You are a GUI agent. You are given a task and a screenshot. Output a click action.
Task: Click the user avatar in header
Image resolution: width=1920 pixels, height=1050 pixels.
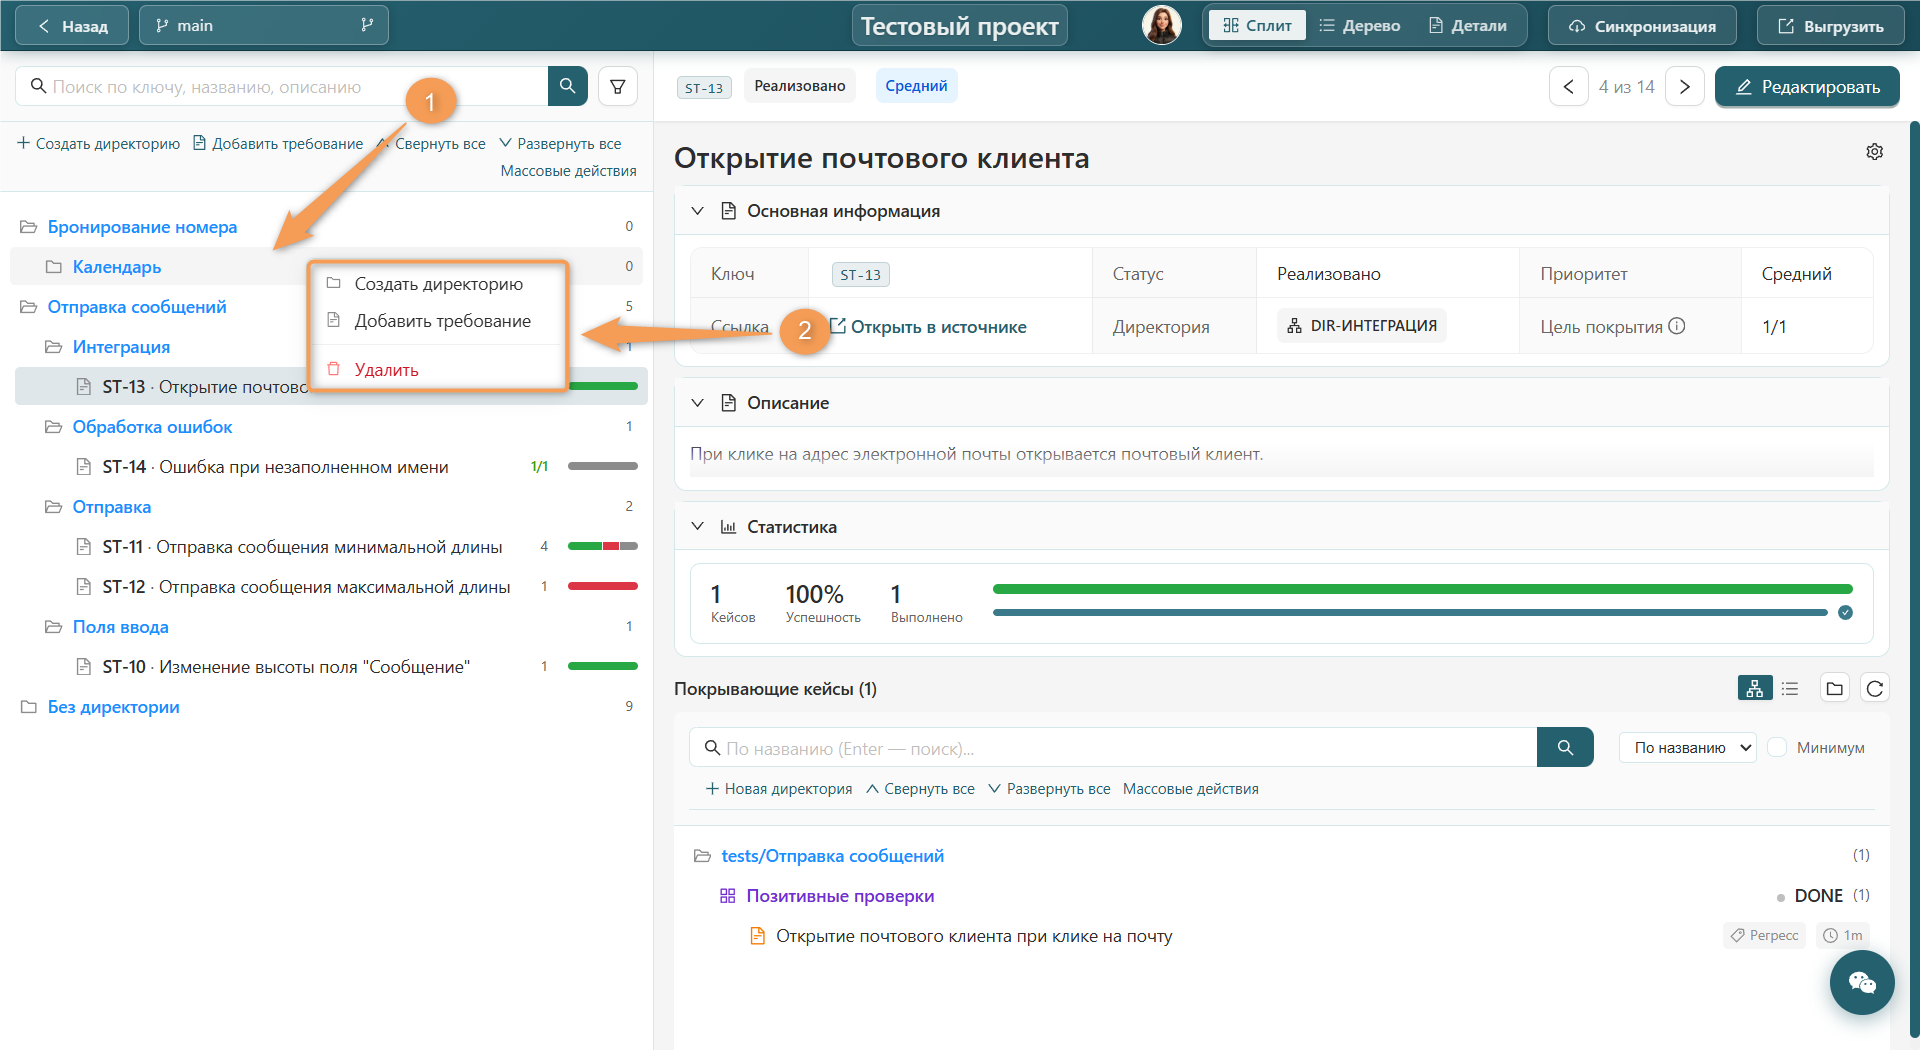click(x=1161, y=25)
